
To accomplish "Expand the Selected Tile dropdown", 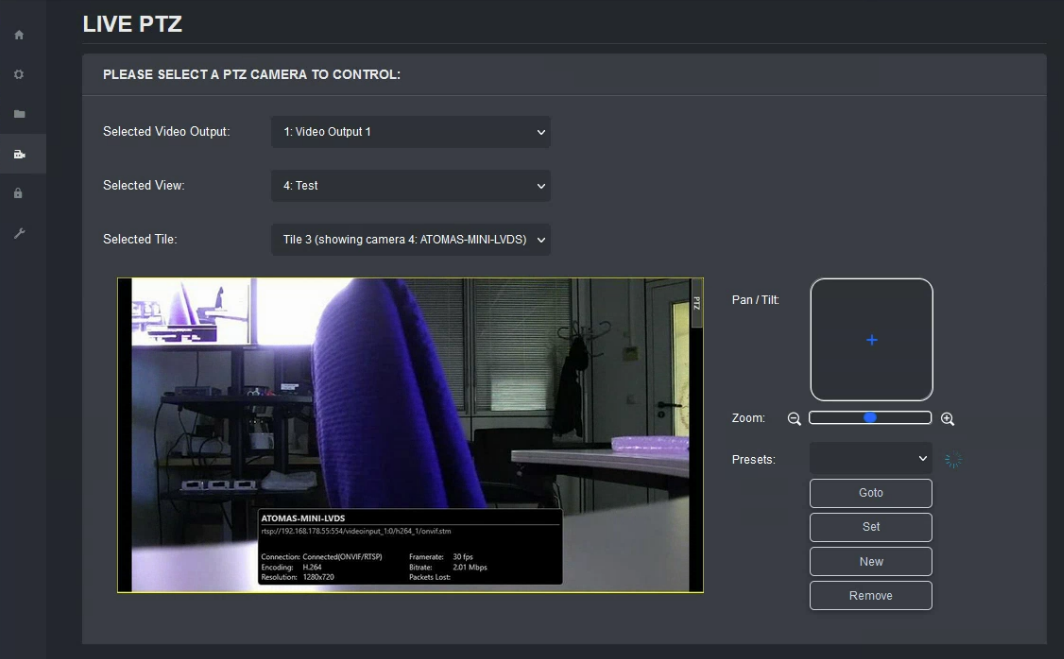I will point(411,240).
